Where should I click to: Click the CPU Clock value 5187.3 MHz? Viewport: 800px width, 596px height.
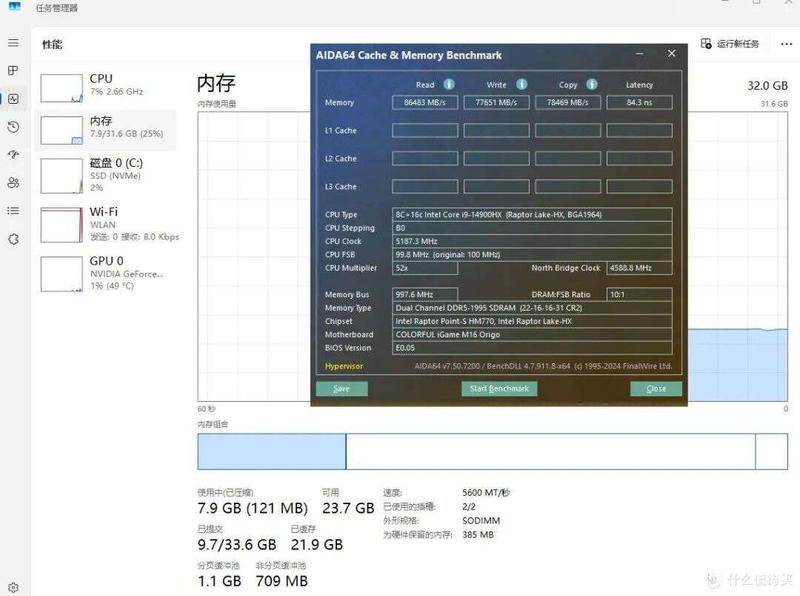pos(532,241)
